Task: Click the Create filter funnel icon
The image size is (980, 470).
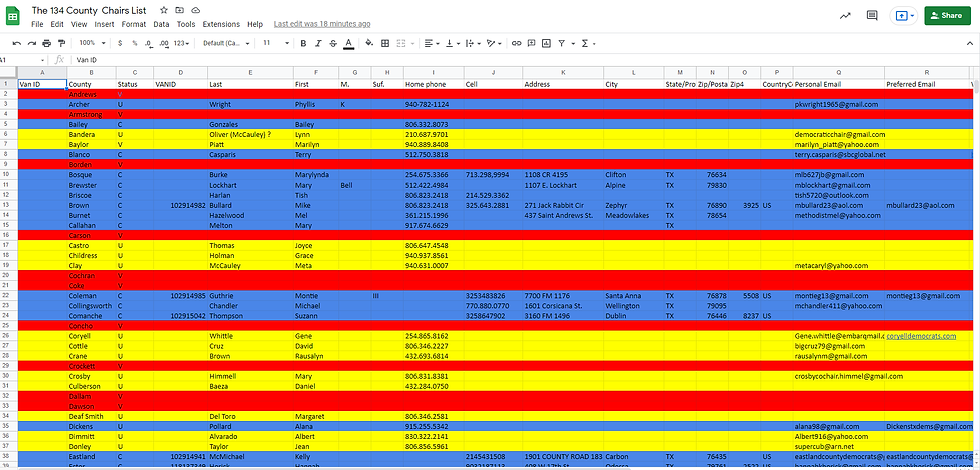Action: [562, 43]
